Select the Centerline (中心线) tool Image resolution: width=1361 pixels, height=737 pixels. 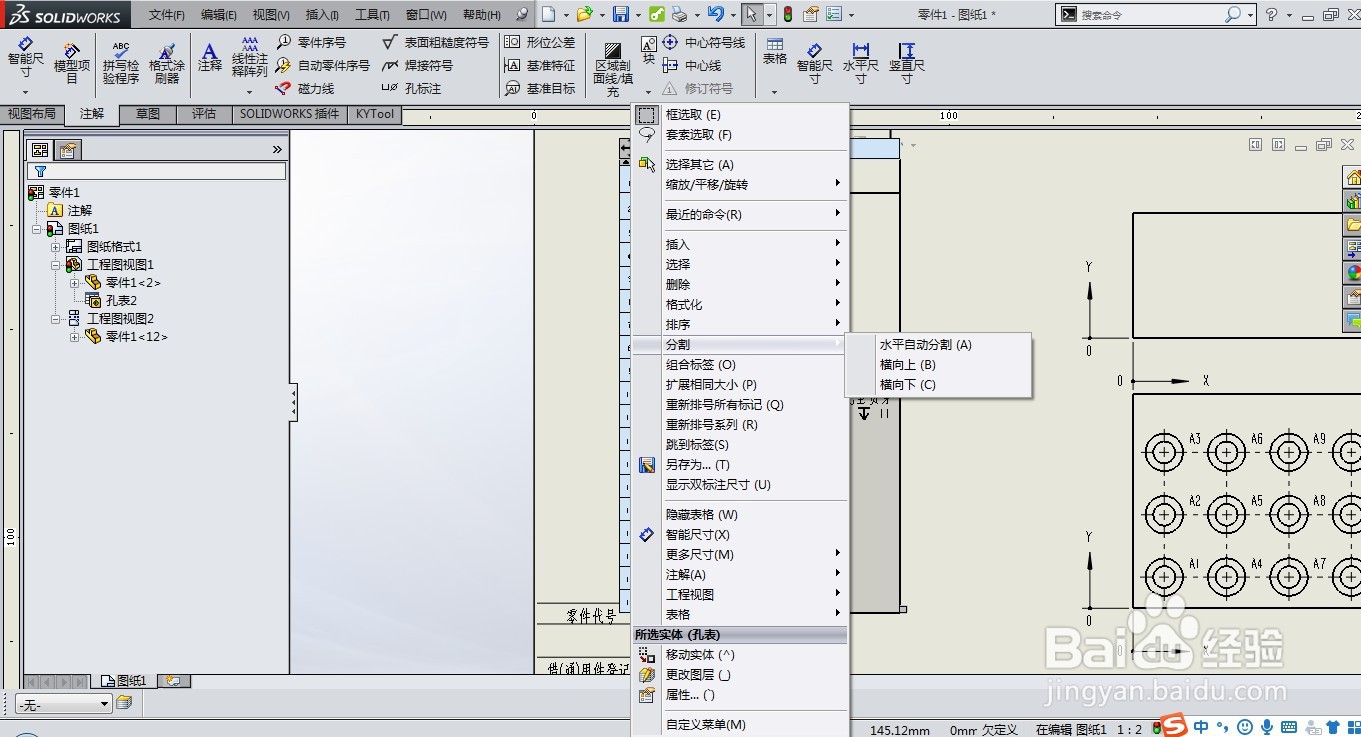(x=692, y=65)
